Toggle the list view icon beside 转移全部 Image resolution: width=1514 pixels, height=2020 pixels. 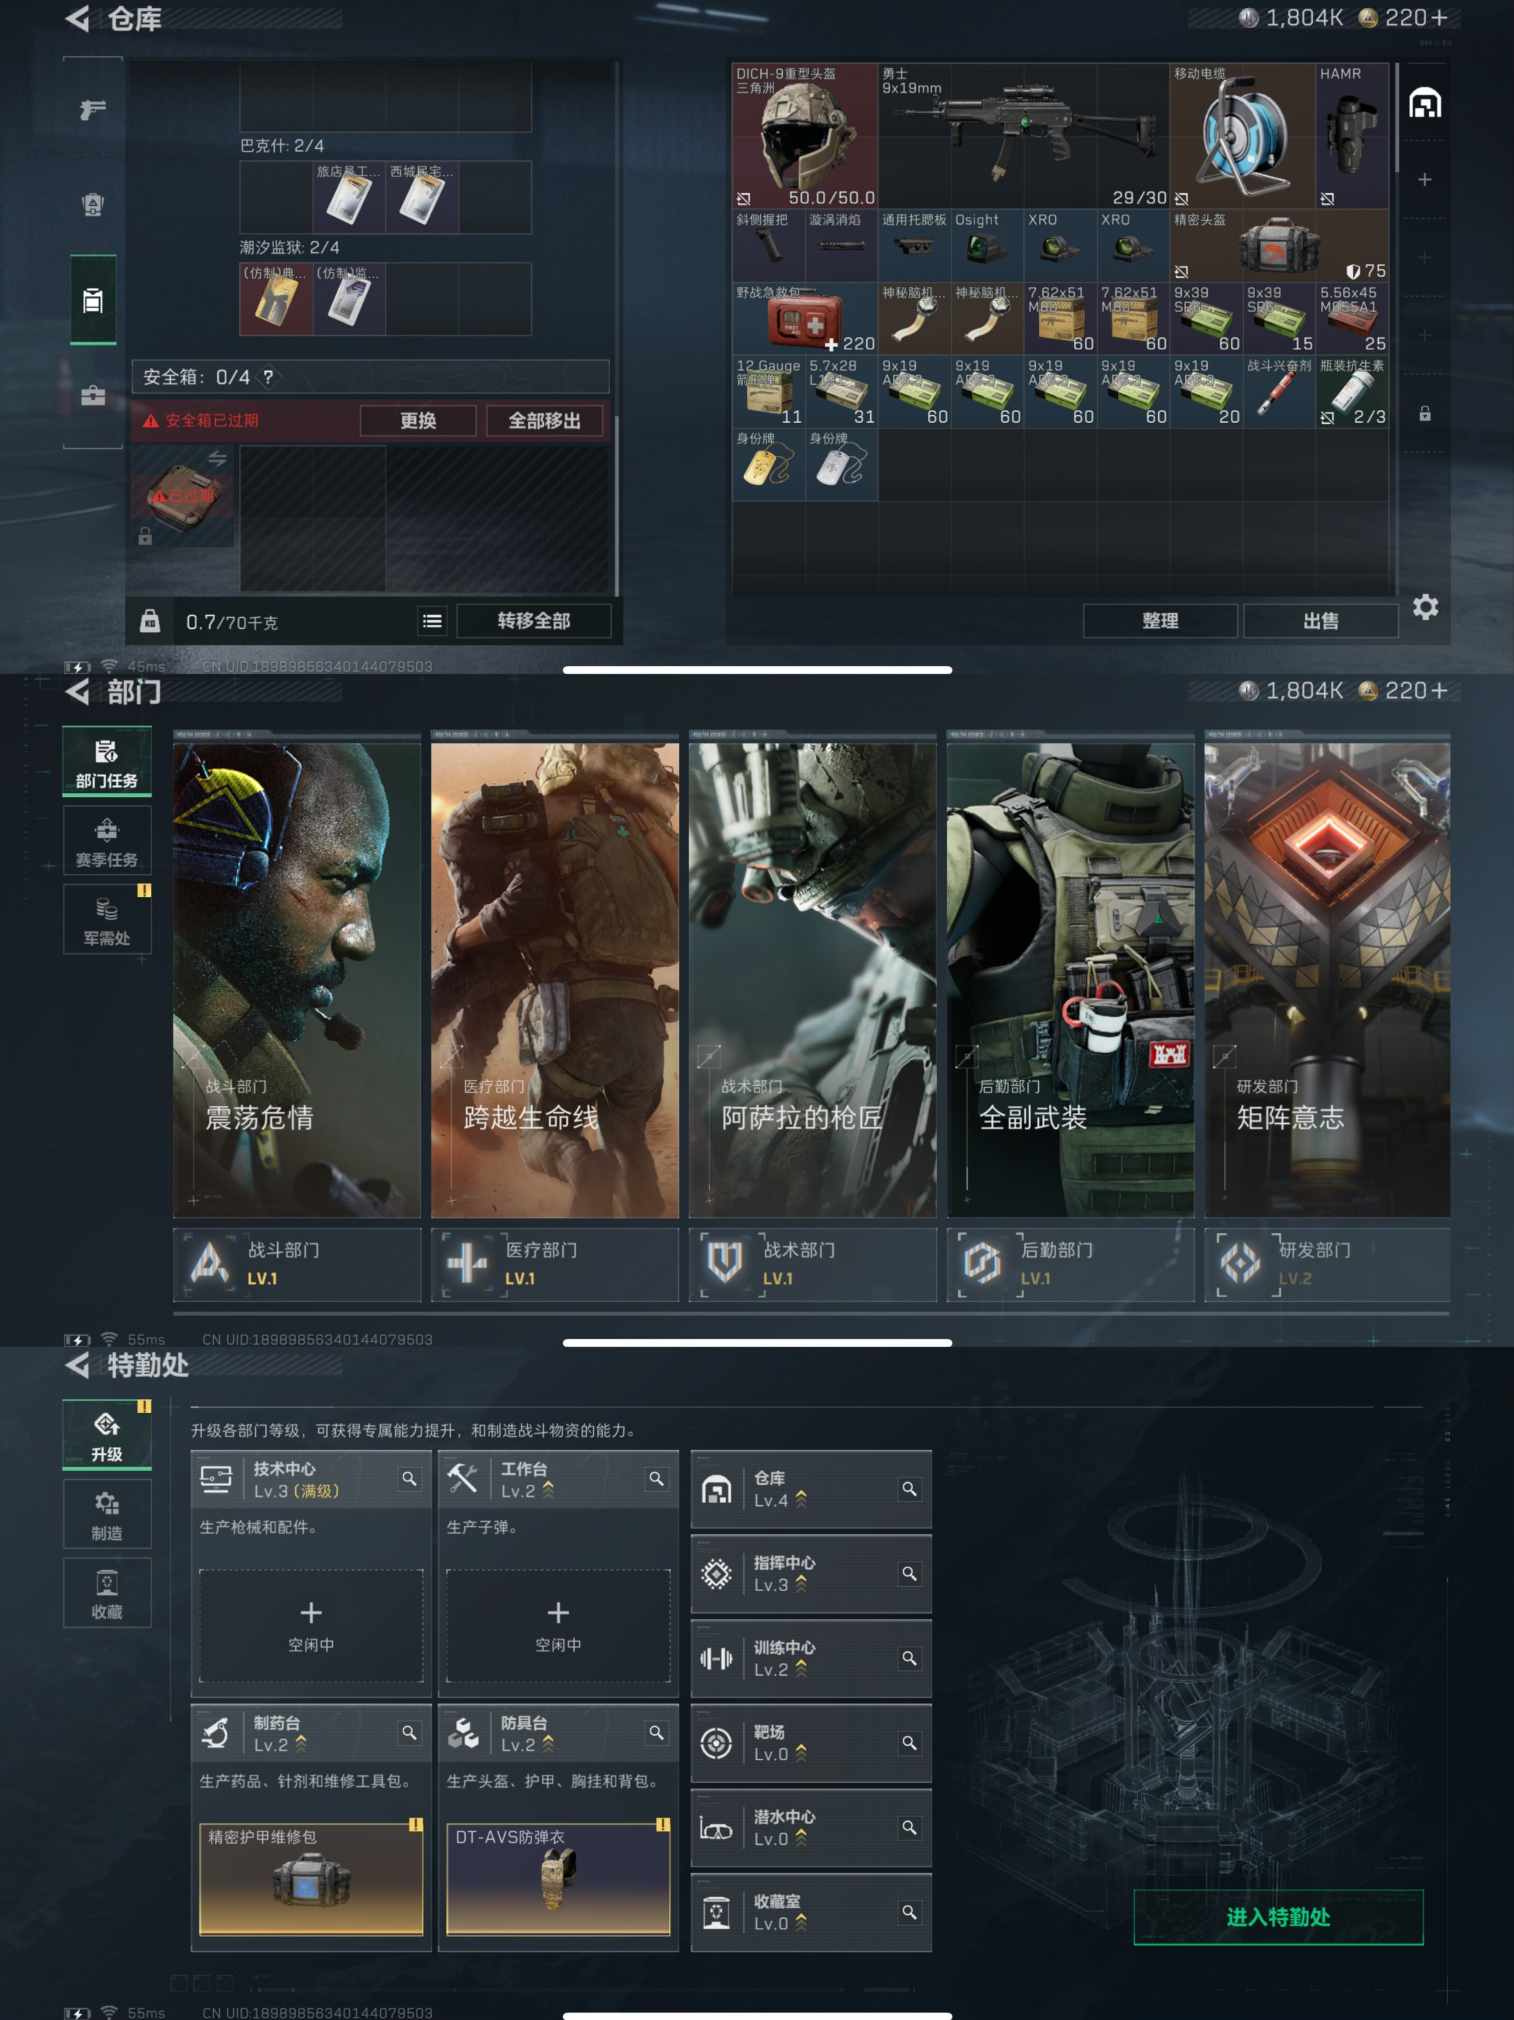[432, 621]
